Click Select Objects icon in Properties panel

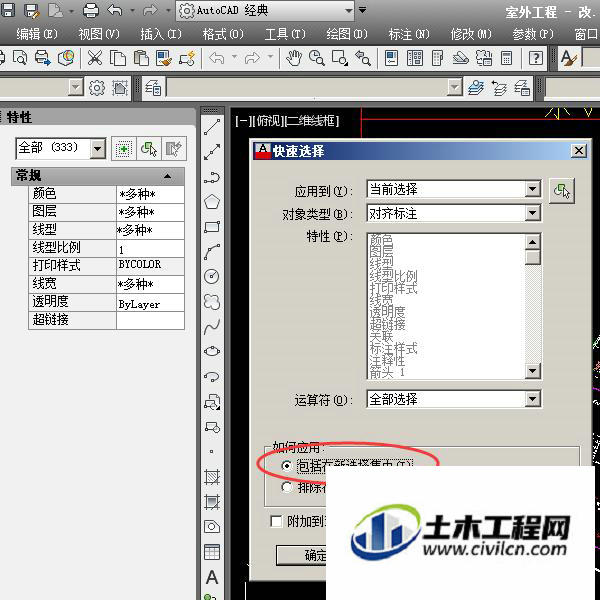coord(149,148)
